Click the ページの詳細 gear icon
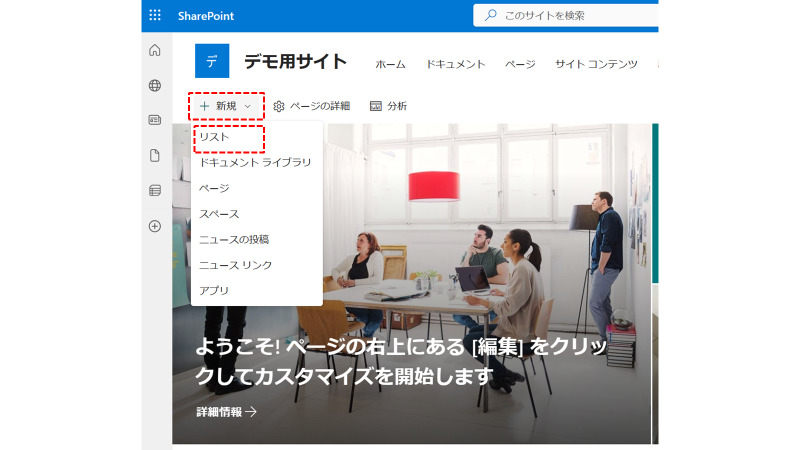This screenshot has width=800, height=450. click(x=279, y=106)
